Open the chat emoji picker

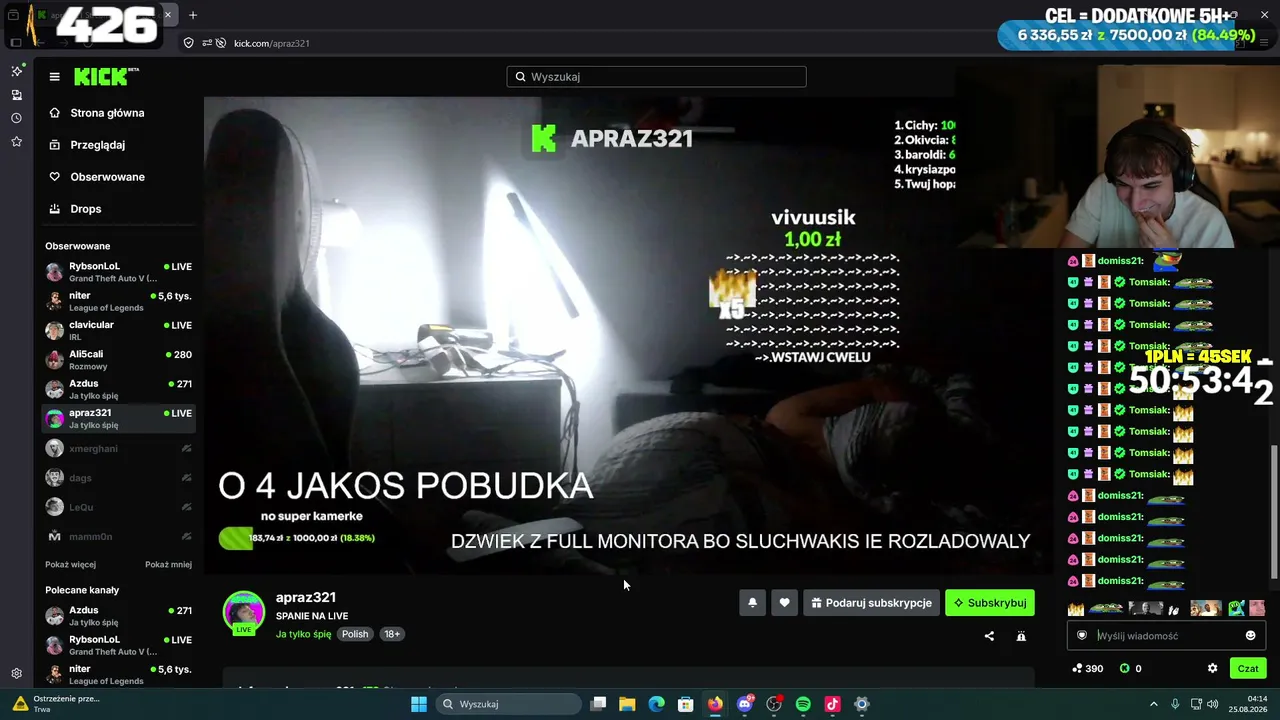[1250, 636]
